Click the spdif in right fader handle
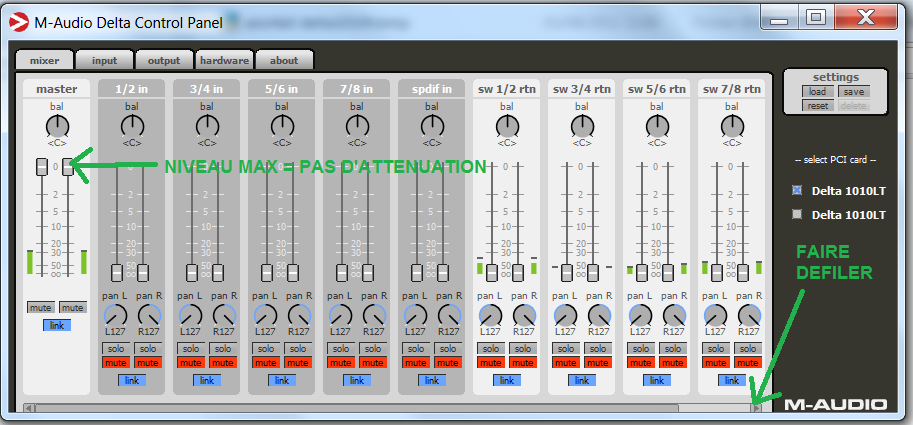Image resolution: width=913 pixels, height=425 pixels. click(443, 272)
